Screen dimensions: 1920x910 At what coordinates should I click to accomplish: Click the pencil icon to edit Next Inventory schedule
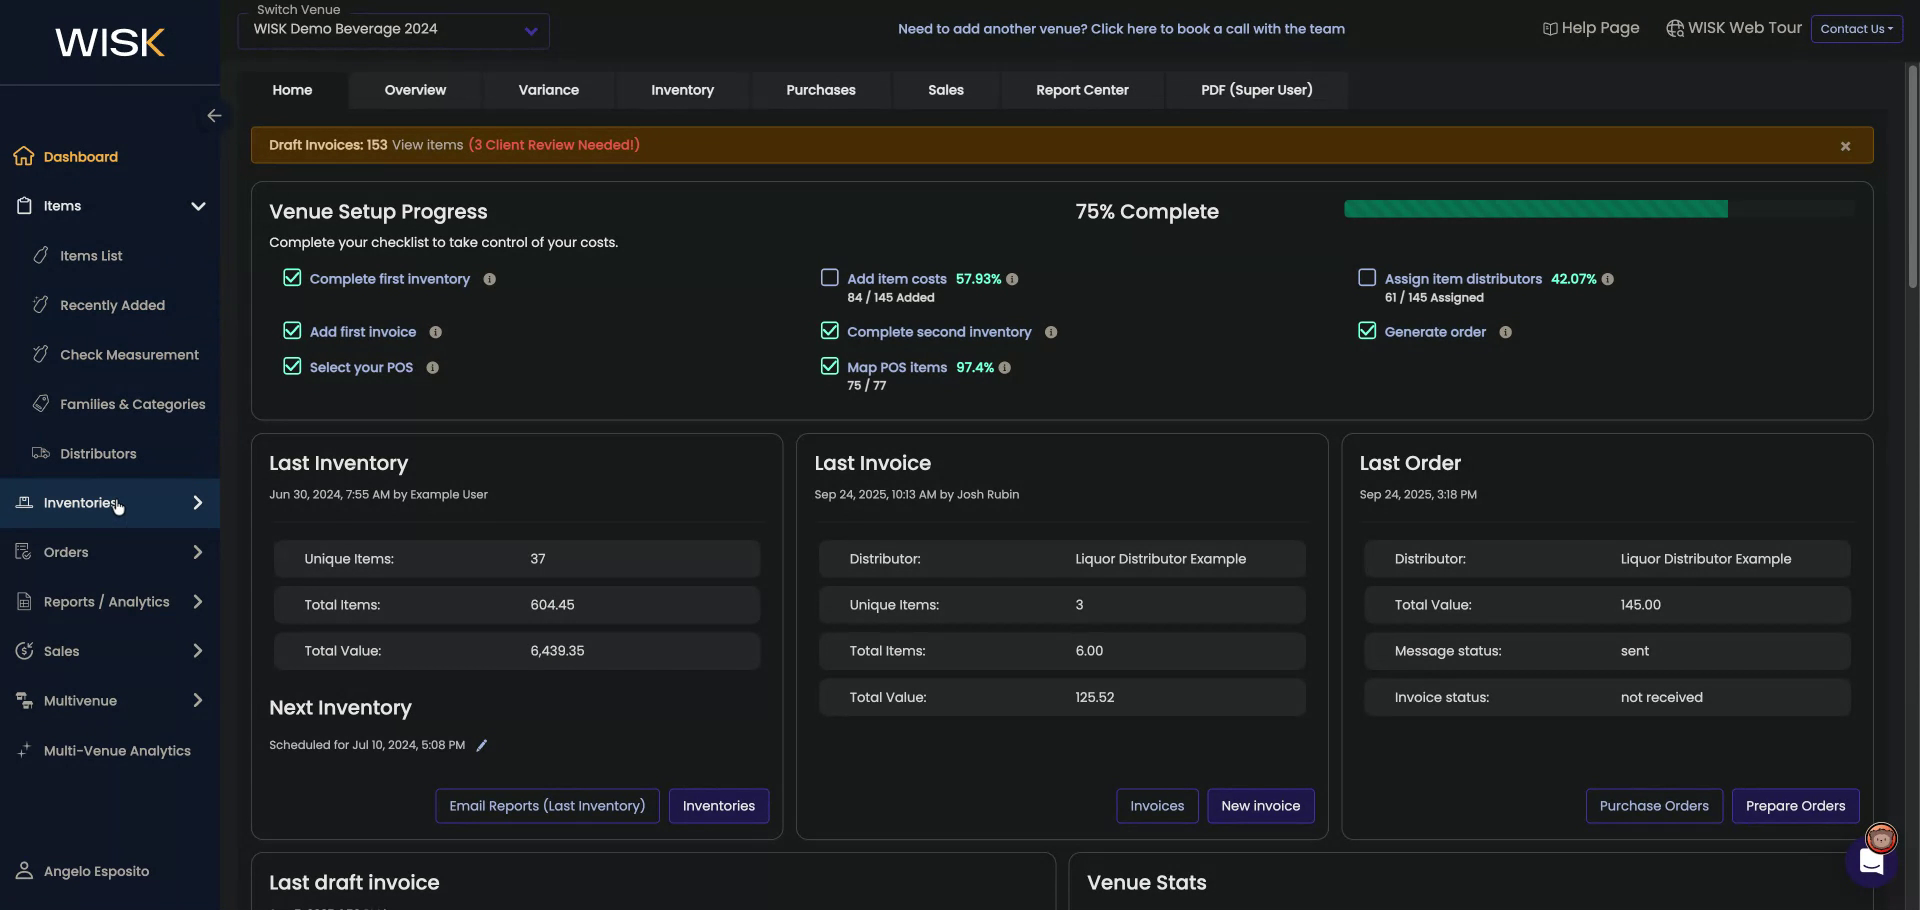point(481,746)
